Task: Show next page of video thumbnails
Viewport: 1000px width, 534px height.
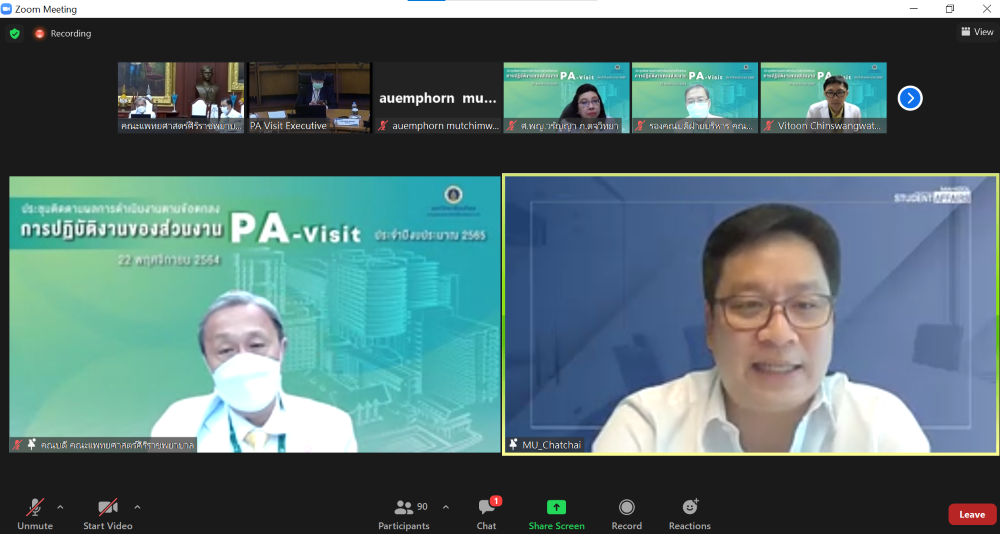Action: (910, 98)
